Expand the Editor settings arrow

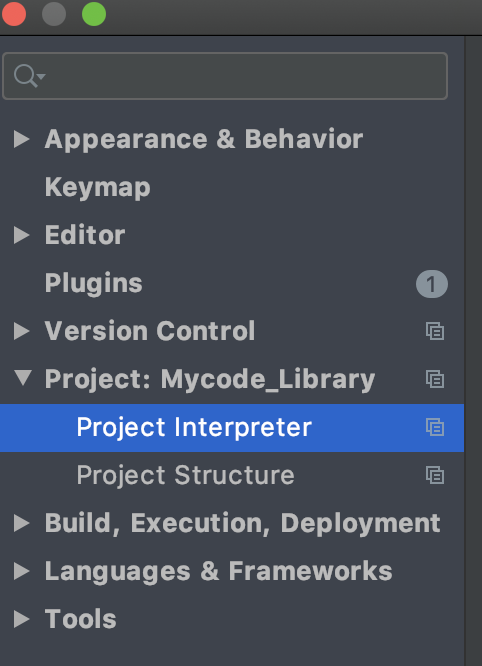[x=21, y=235]
